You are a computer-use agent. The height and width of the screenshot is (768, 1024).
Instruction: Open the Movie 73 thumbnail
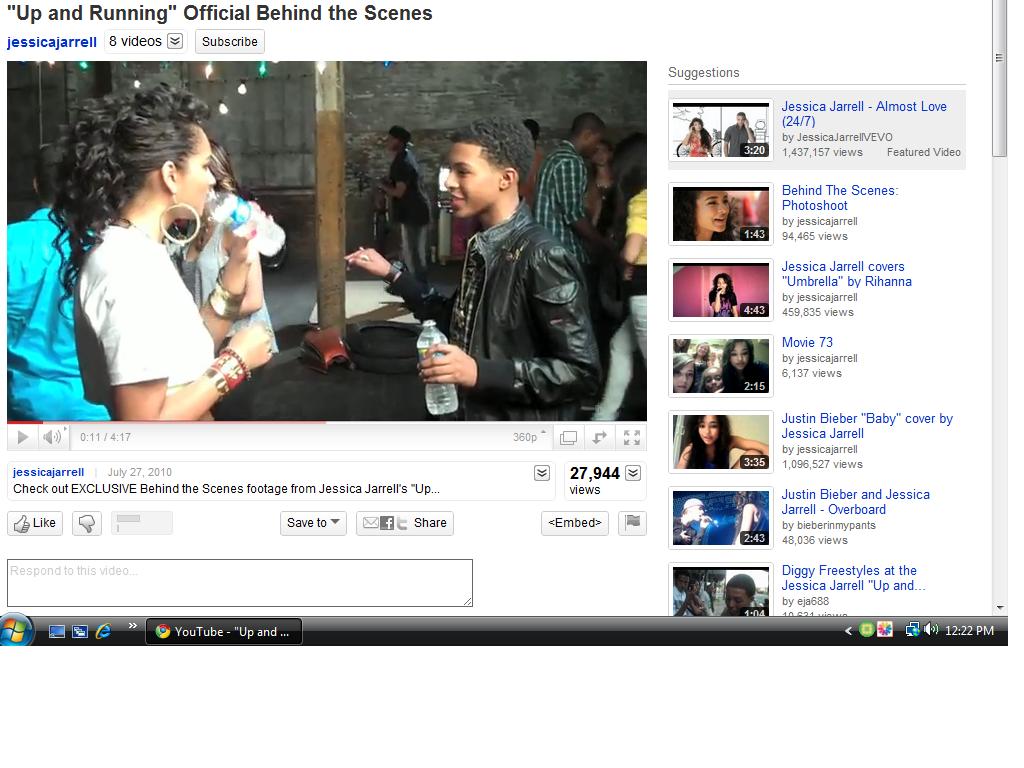coord(721,366)
